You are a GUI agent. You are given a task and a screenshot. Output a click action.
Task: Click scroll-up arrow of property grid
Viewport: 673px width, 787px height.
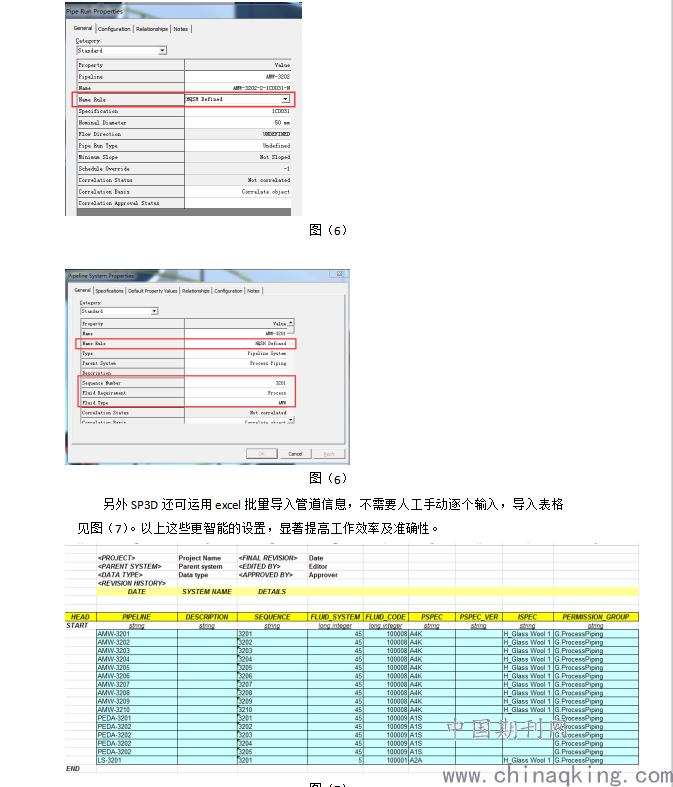(291, 322)
